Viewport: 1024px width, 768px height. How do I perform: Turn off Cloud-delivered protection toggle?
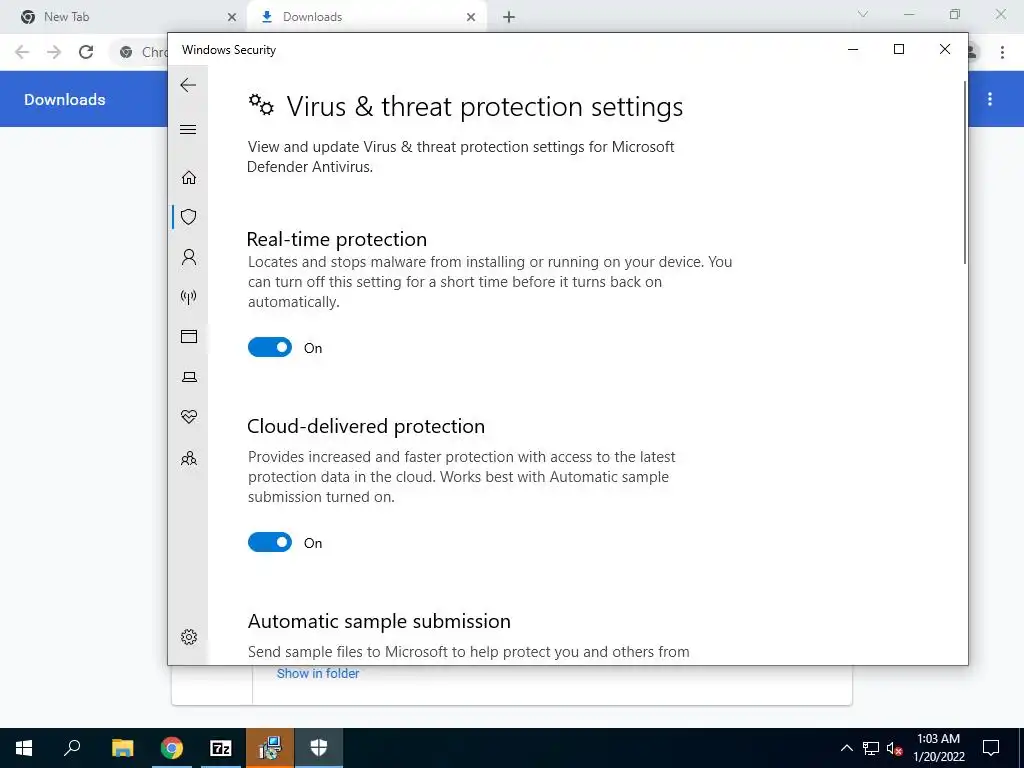pyautogui.click(x=270, y=542)
